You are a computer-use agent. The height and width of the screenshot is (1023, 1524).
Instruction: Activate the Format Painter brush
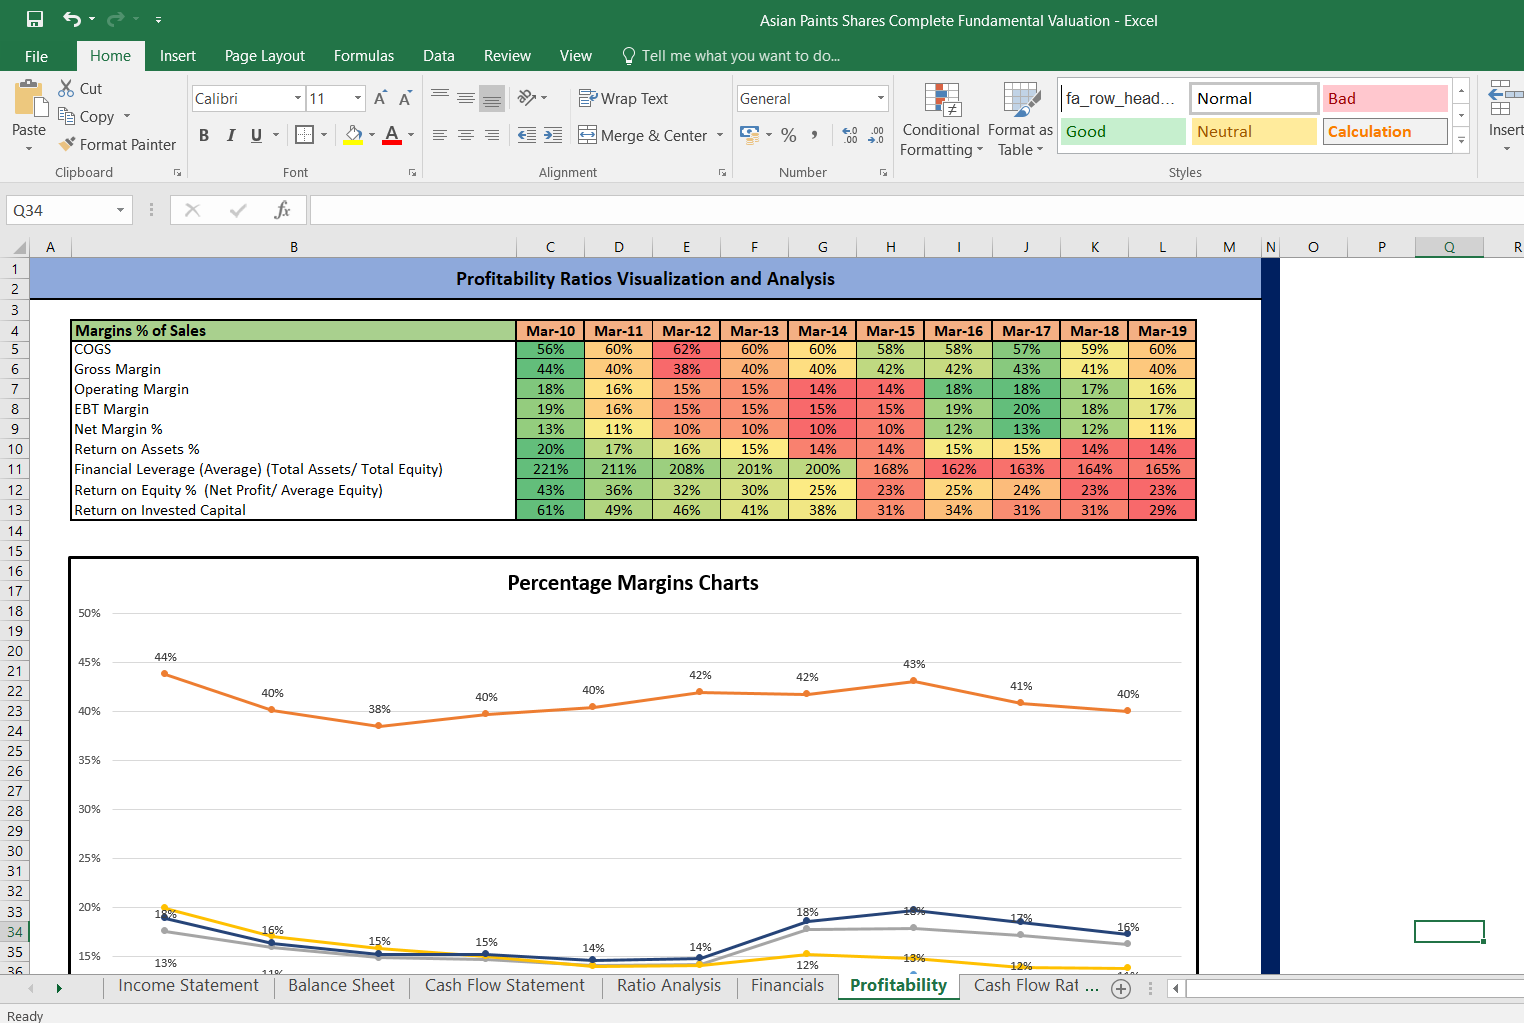(67, 144)
